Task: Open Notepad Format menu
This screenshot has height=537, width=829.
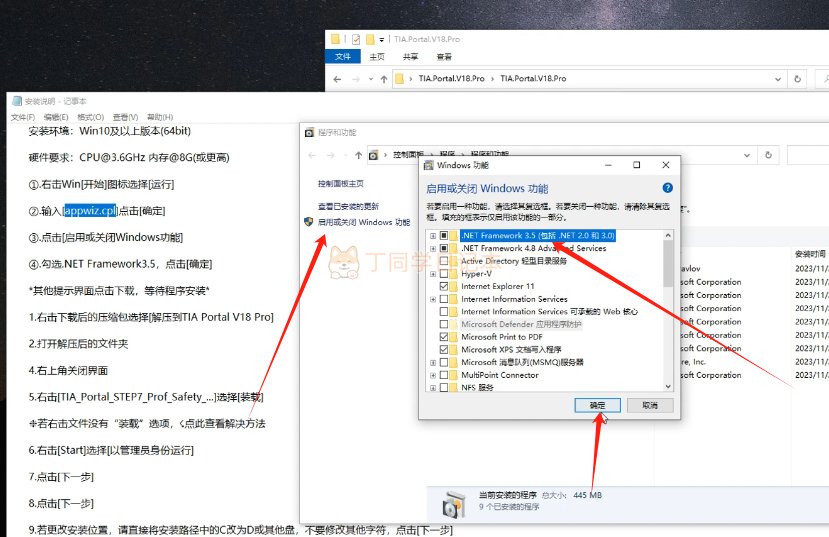Action: tap(90, 117)
